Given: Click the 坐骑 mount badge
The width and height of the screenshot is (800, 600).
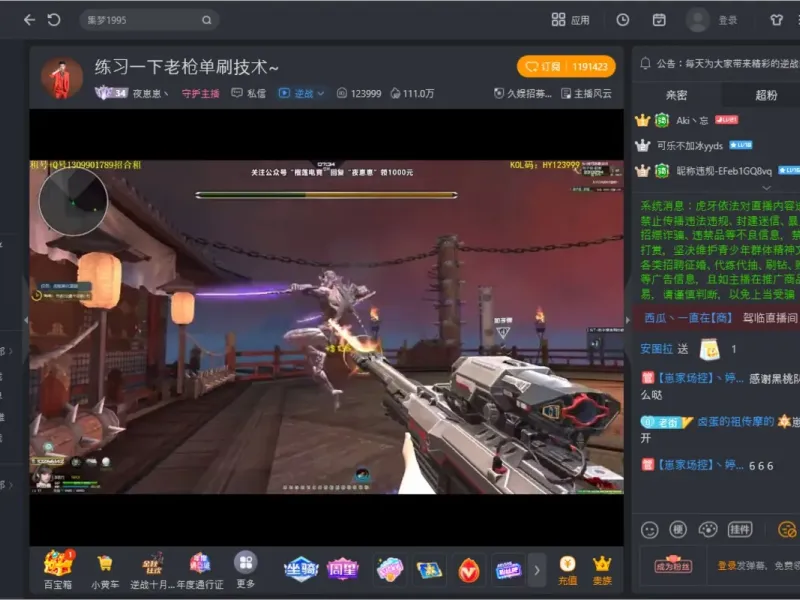Looking at the screenshot, I should click(301, 569).
